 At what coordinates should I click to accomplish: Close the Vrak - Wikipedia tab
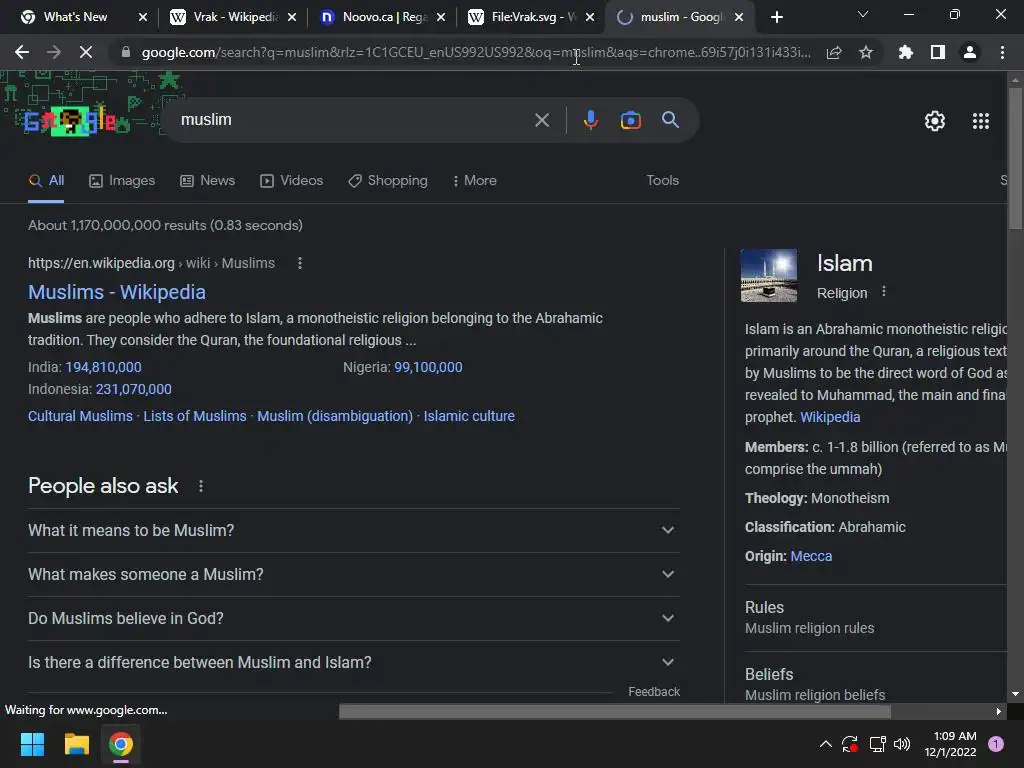[x=292, y=18]
